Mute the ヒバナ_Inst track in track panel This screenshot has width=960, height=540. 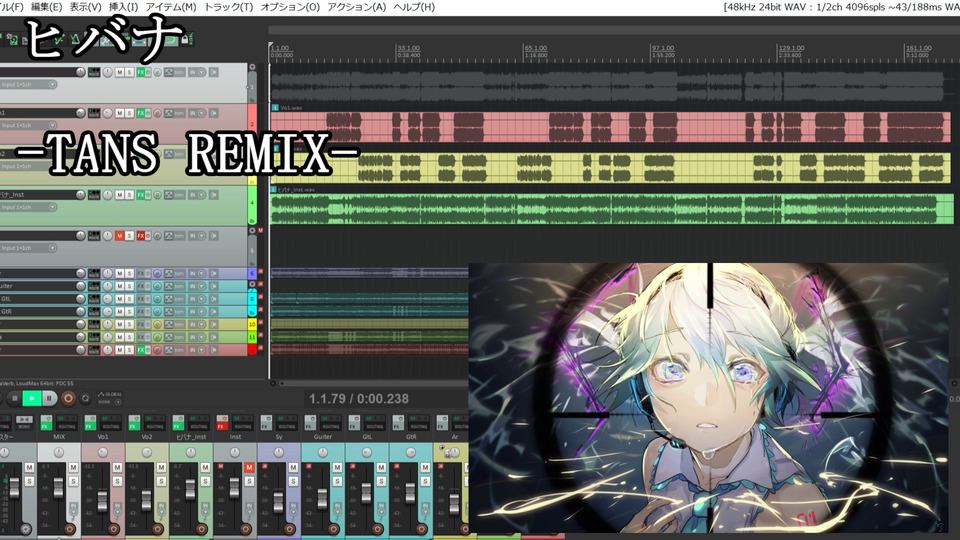click(x=120, y=195)
